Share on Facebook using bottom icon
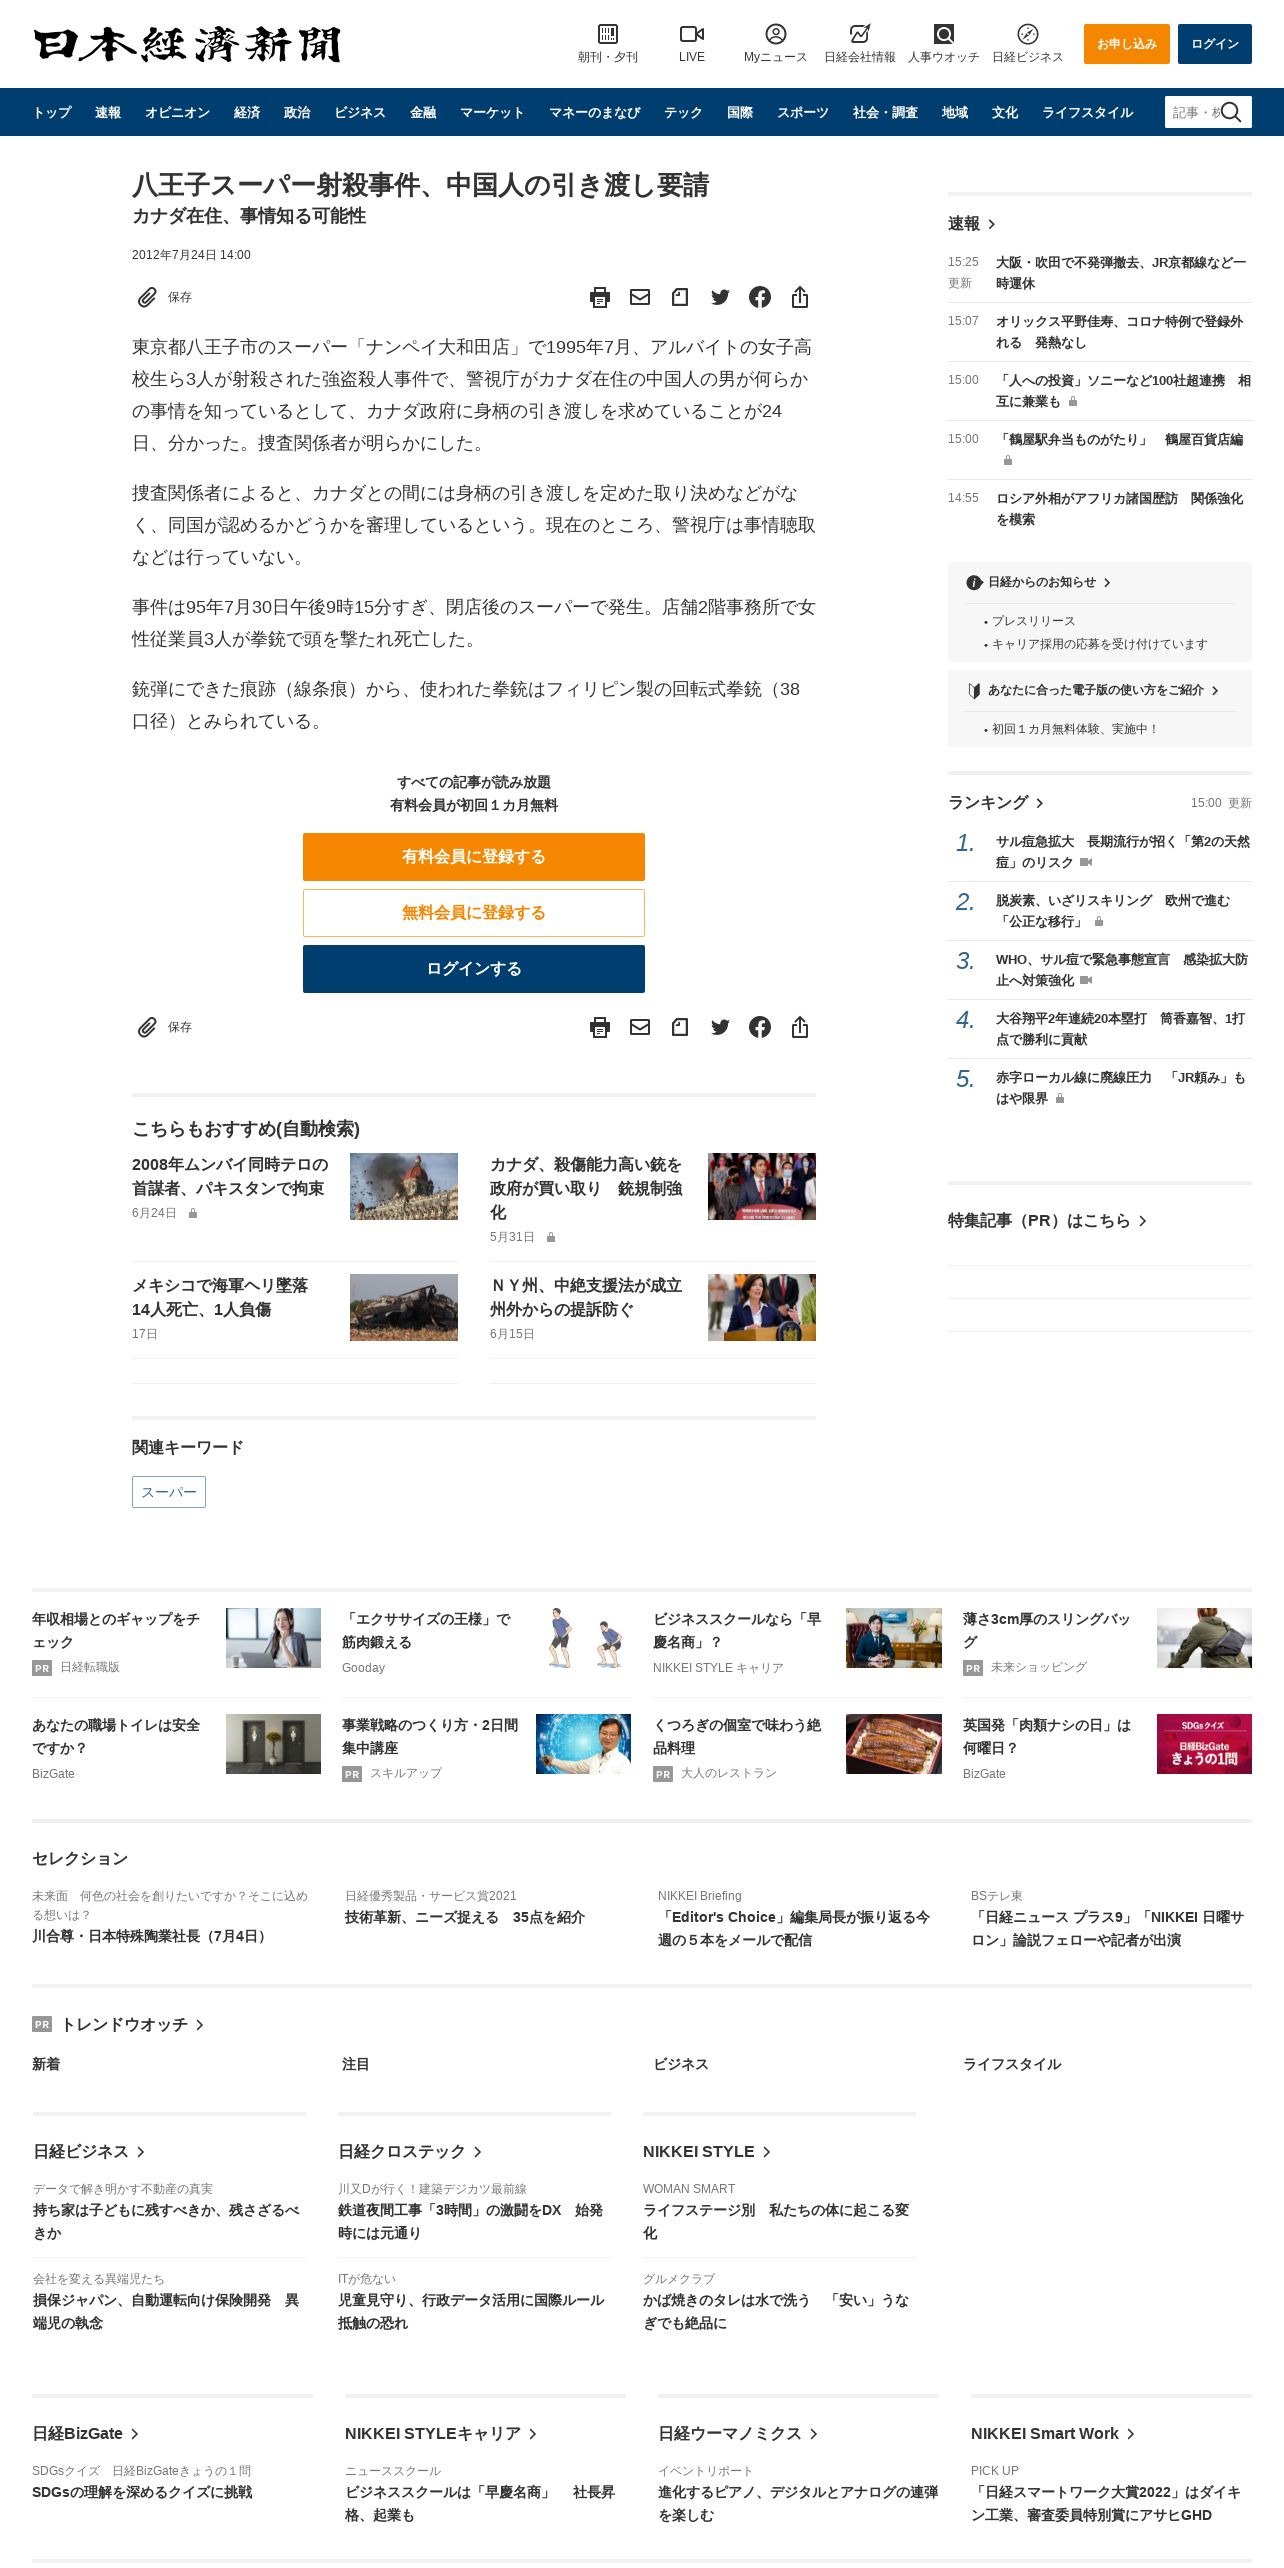Screen dimensions: 1284x2568 [x=760, y=1027]
